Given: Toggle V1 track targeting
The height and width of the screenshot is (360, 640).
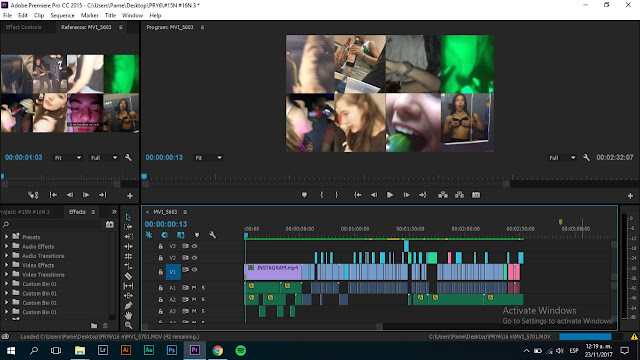Looking at the screenshot, I should pyautogui.click(x=173, y=272).
